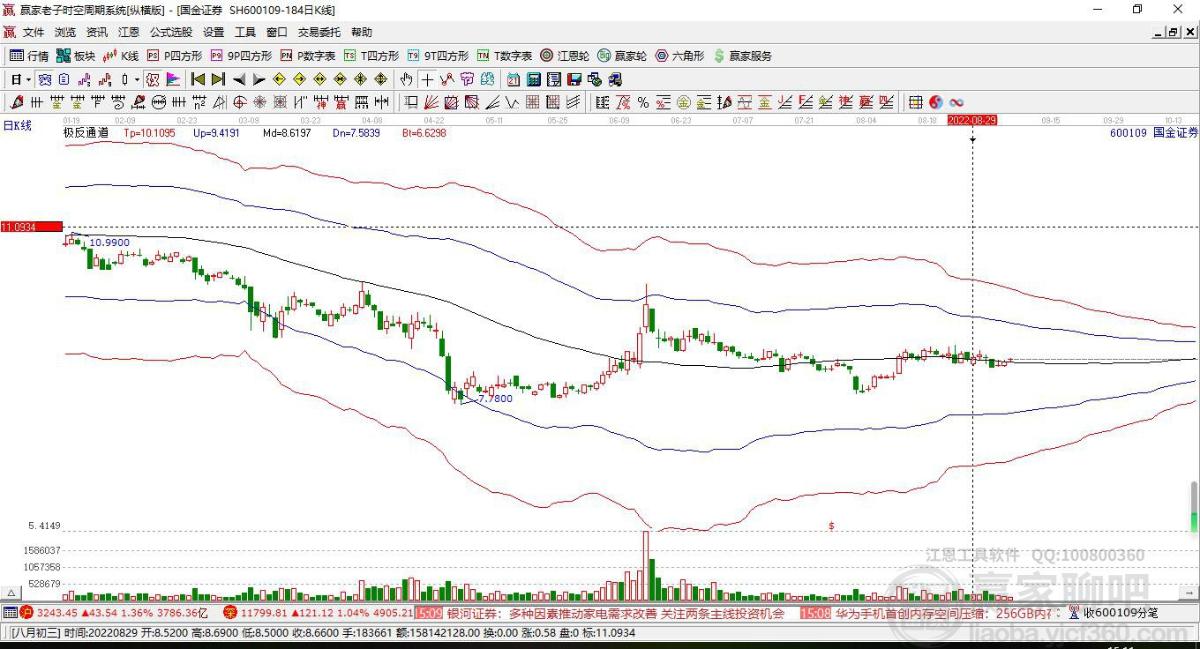
Task: Open the 文件 menu
Action: 34,32
